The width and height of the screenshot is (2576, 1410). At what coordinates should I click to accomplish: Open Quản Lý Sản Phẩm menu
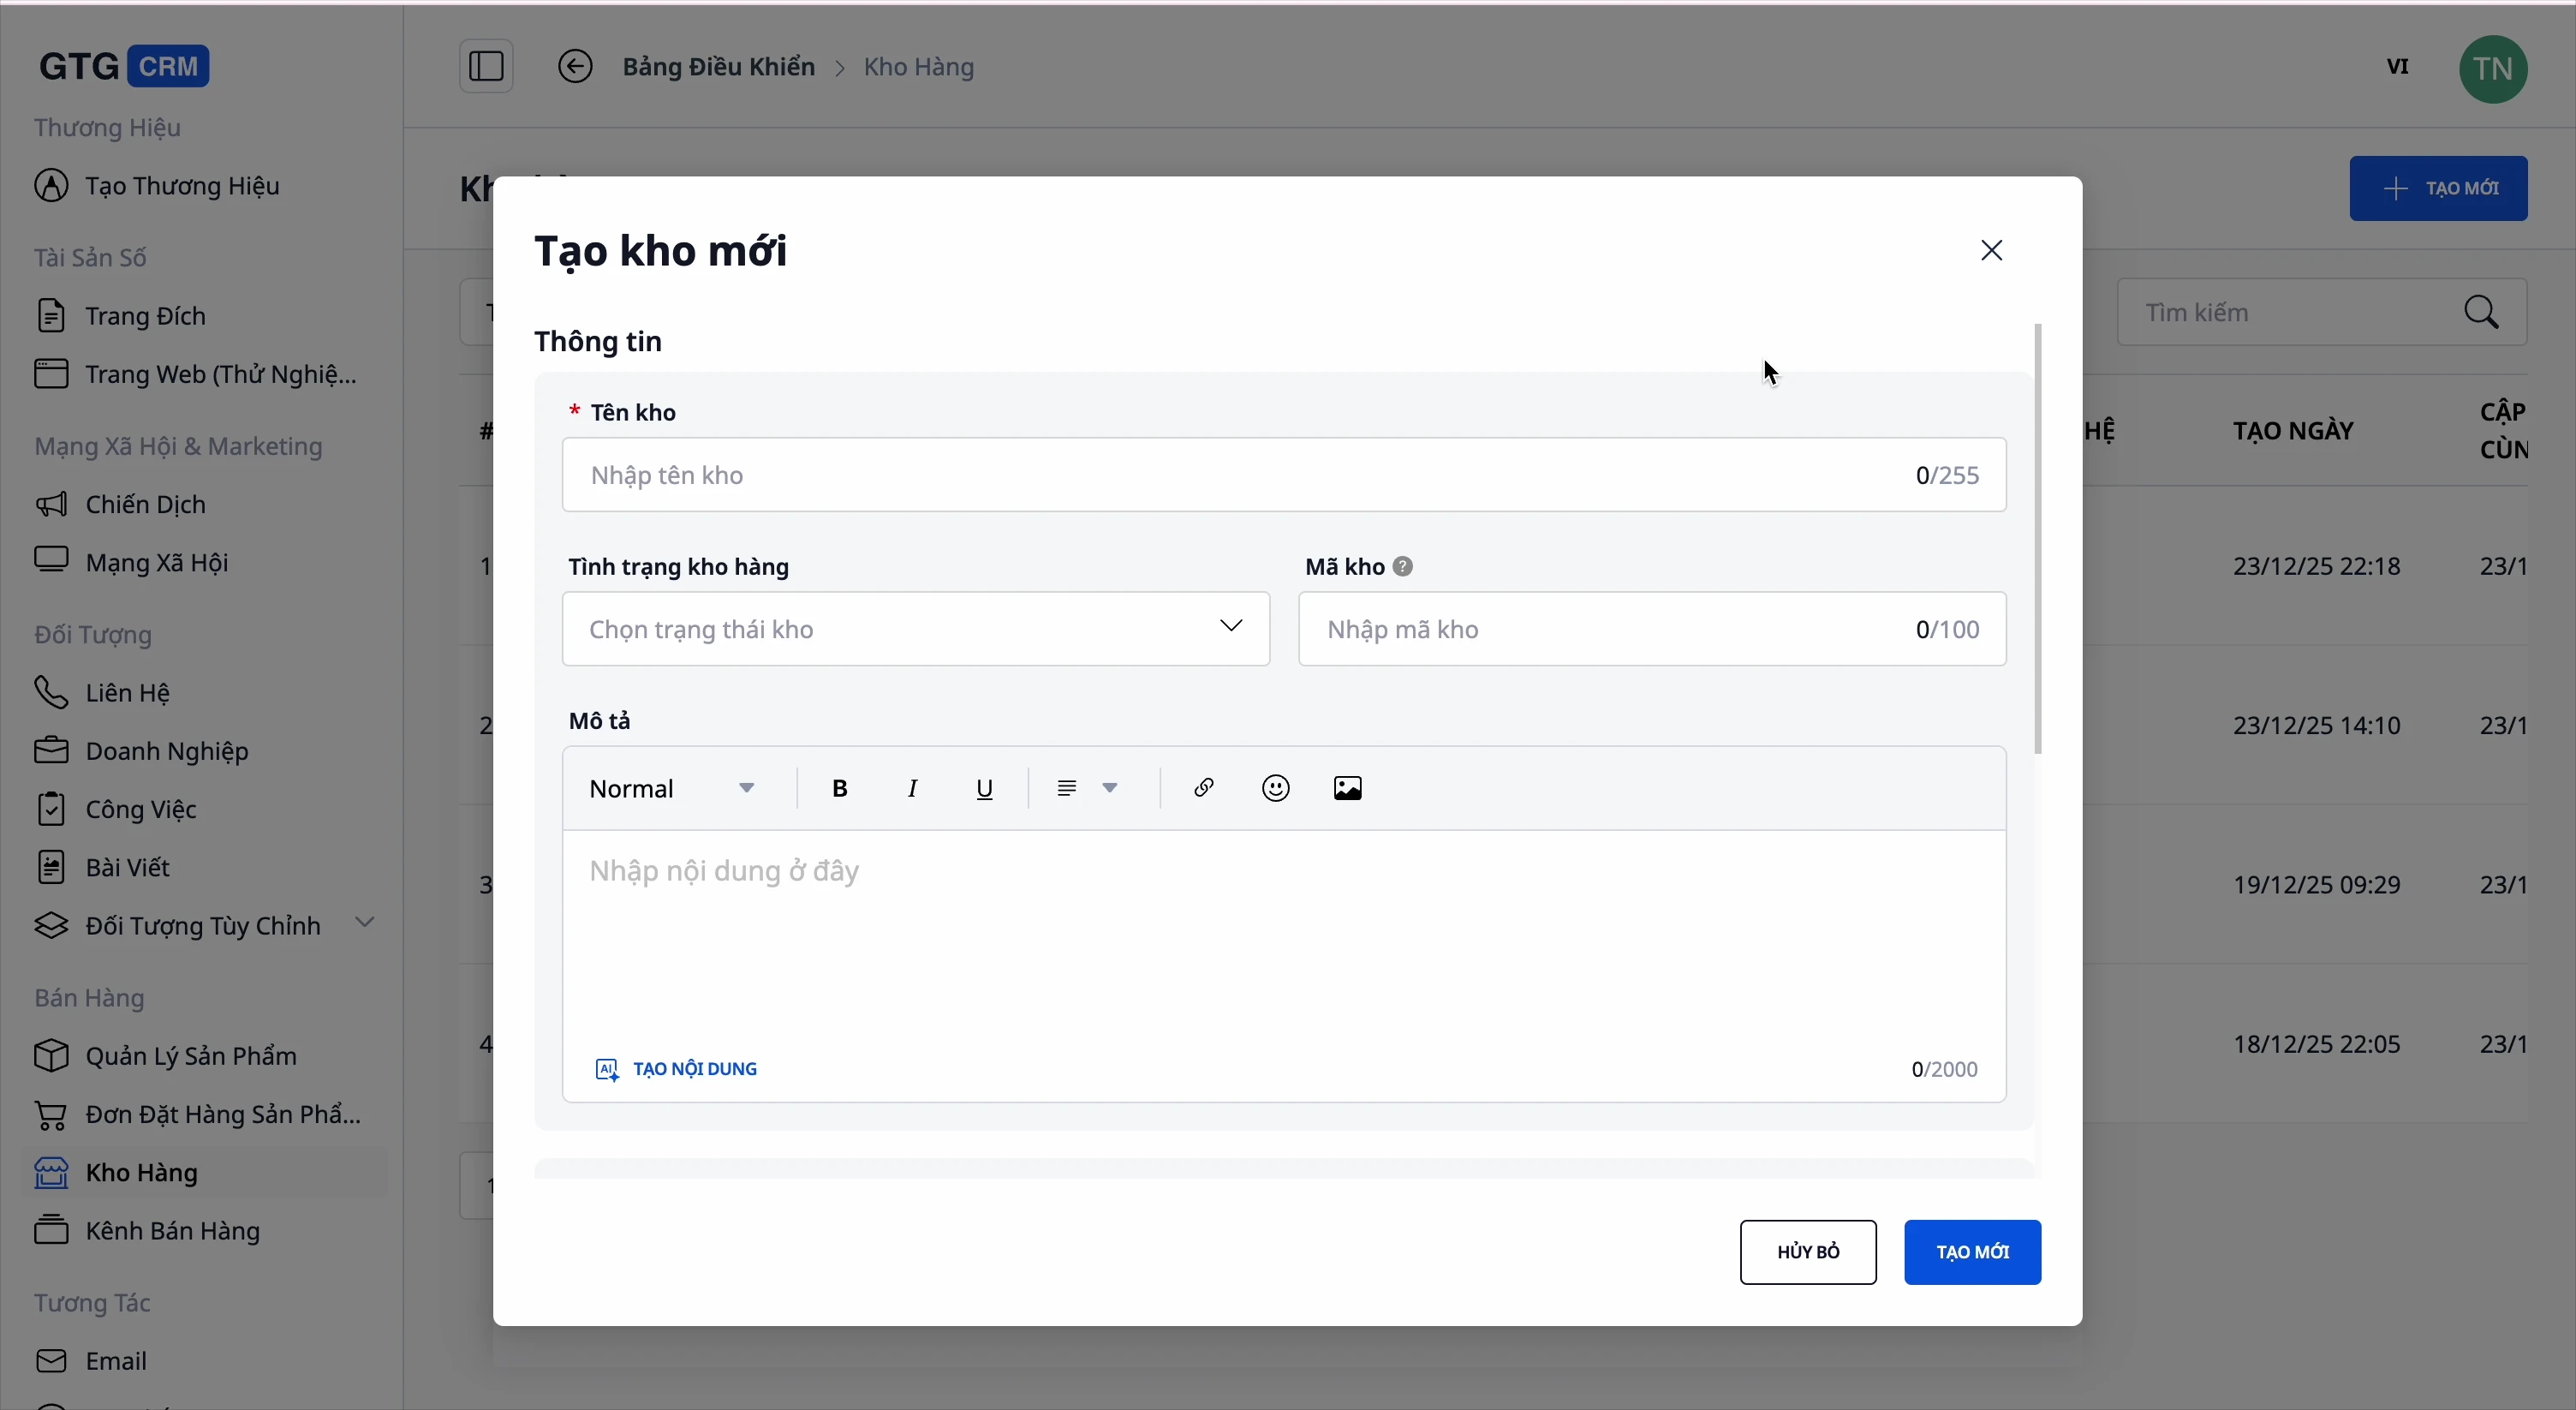190,1056
